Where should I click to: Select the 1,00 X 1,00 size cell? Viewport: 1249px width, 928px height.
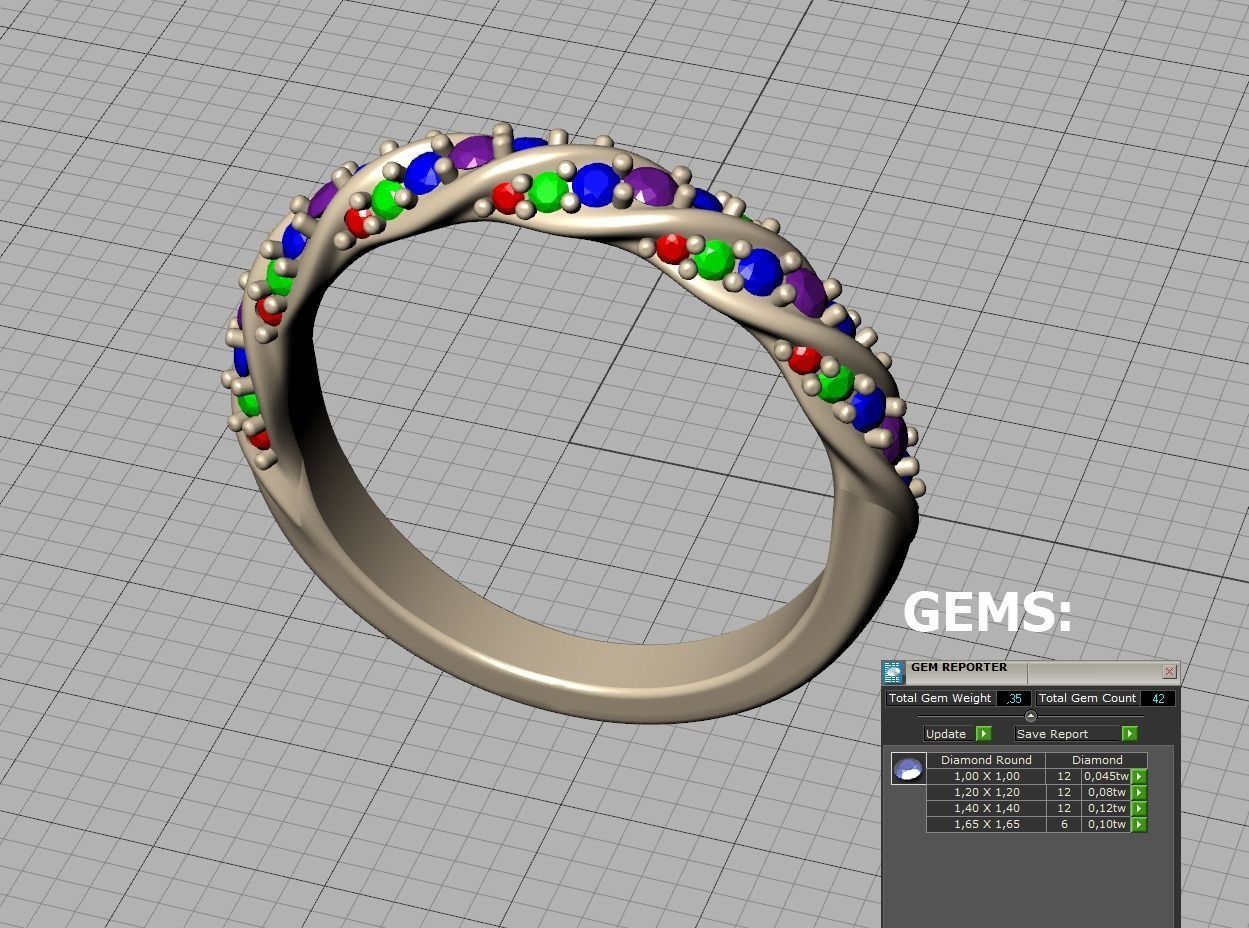click(x=986, y=776)
